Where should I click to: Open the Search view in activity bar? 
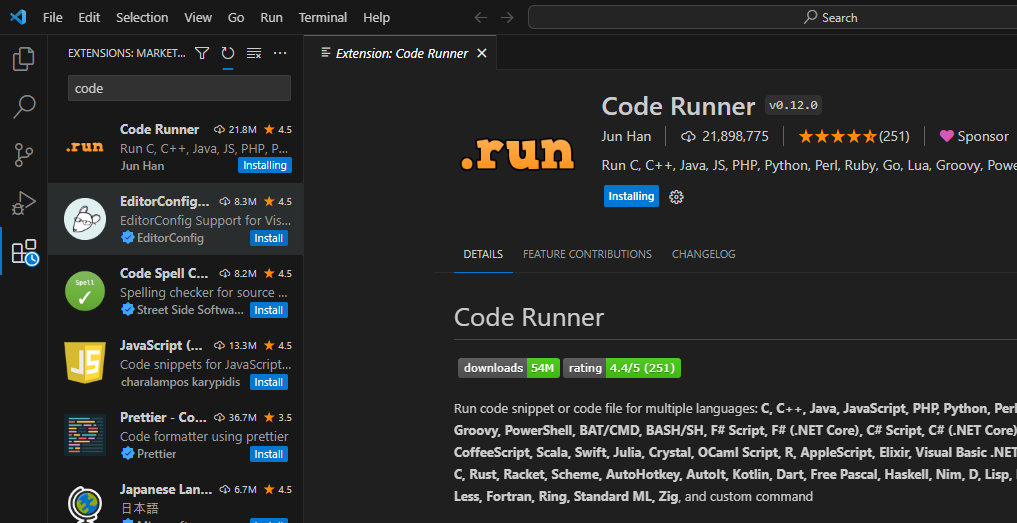point(24,106)
